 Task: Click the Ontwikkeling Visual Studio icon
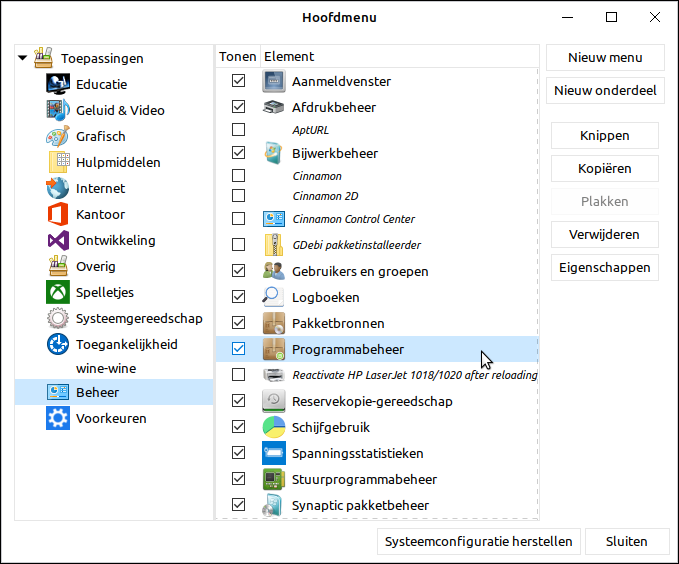pos(58,240)
